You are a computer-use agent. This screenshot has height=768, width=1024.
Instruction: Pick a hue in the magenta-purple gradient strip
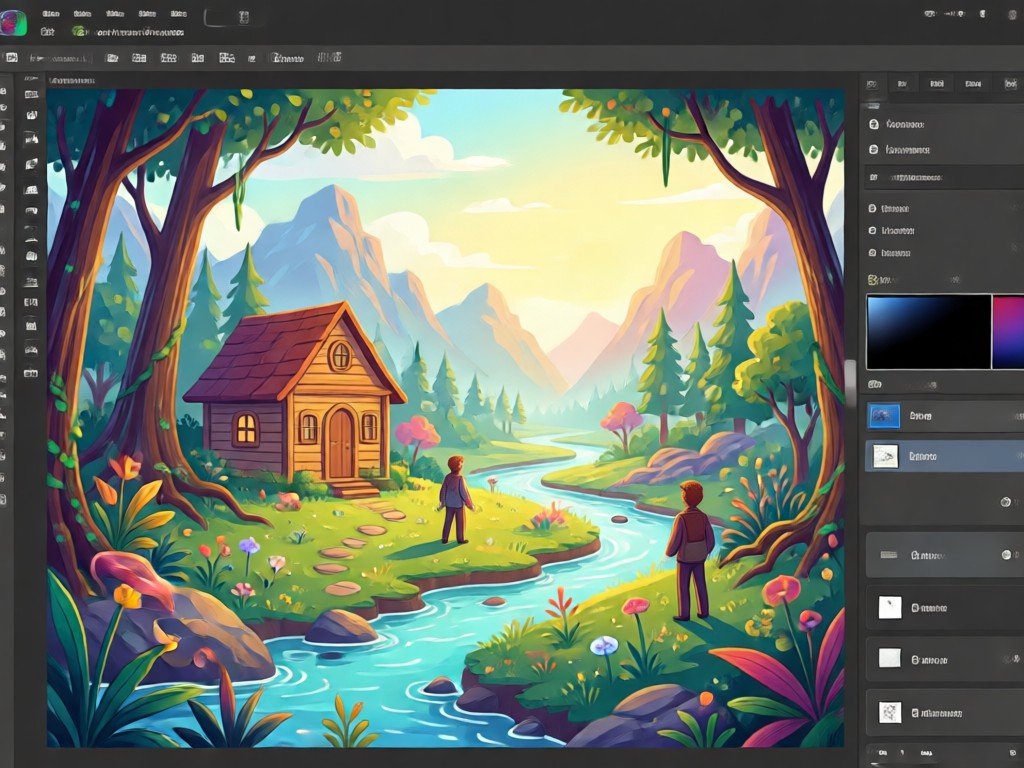[x=1008, y=332]
